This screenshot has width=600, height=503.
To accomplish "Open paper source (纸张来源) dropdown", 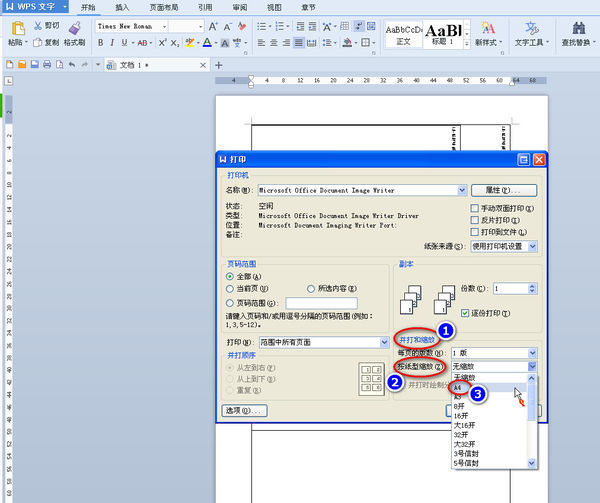I will (533, 246).
